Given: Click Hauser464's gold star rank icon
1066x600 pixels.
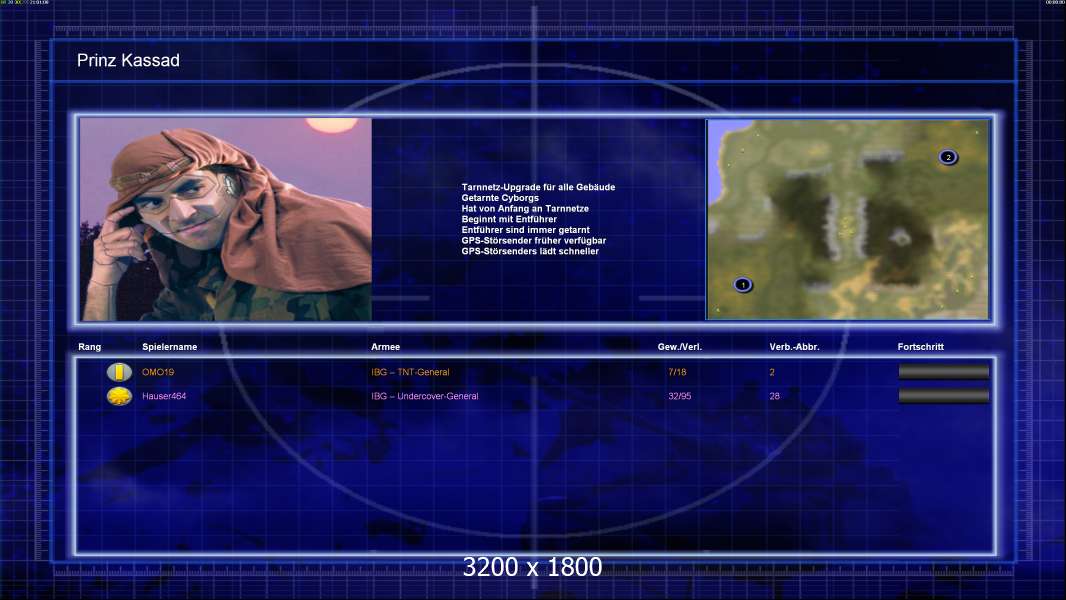Looking at the screenshot, I should (x=119, y=396).
